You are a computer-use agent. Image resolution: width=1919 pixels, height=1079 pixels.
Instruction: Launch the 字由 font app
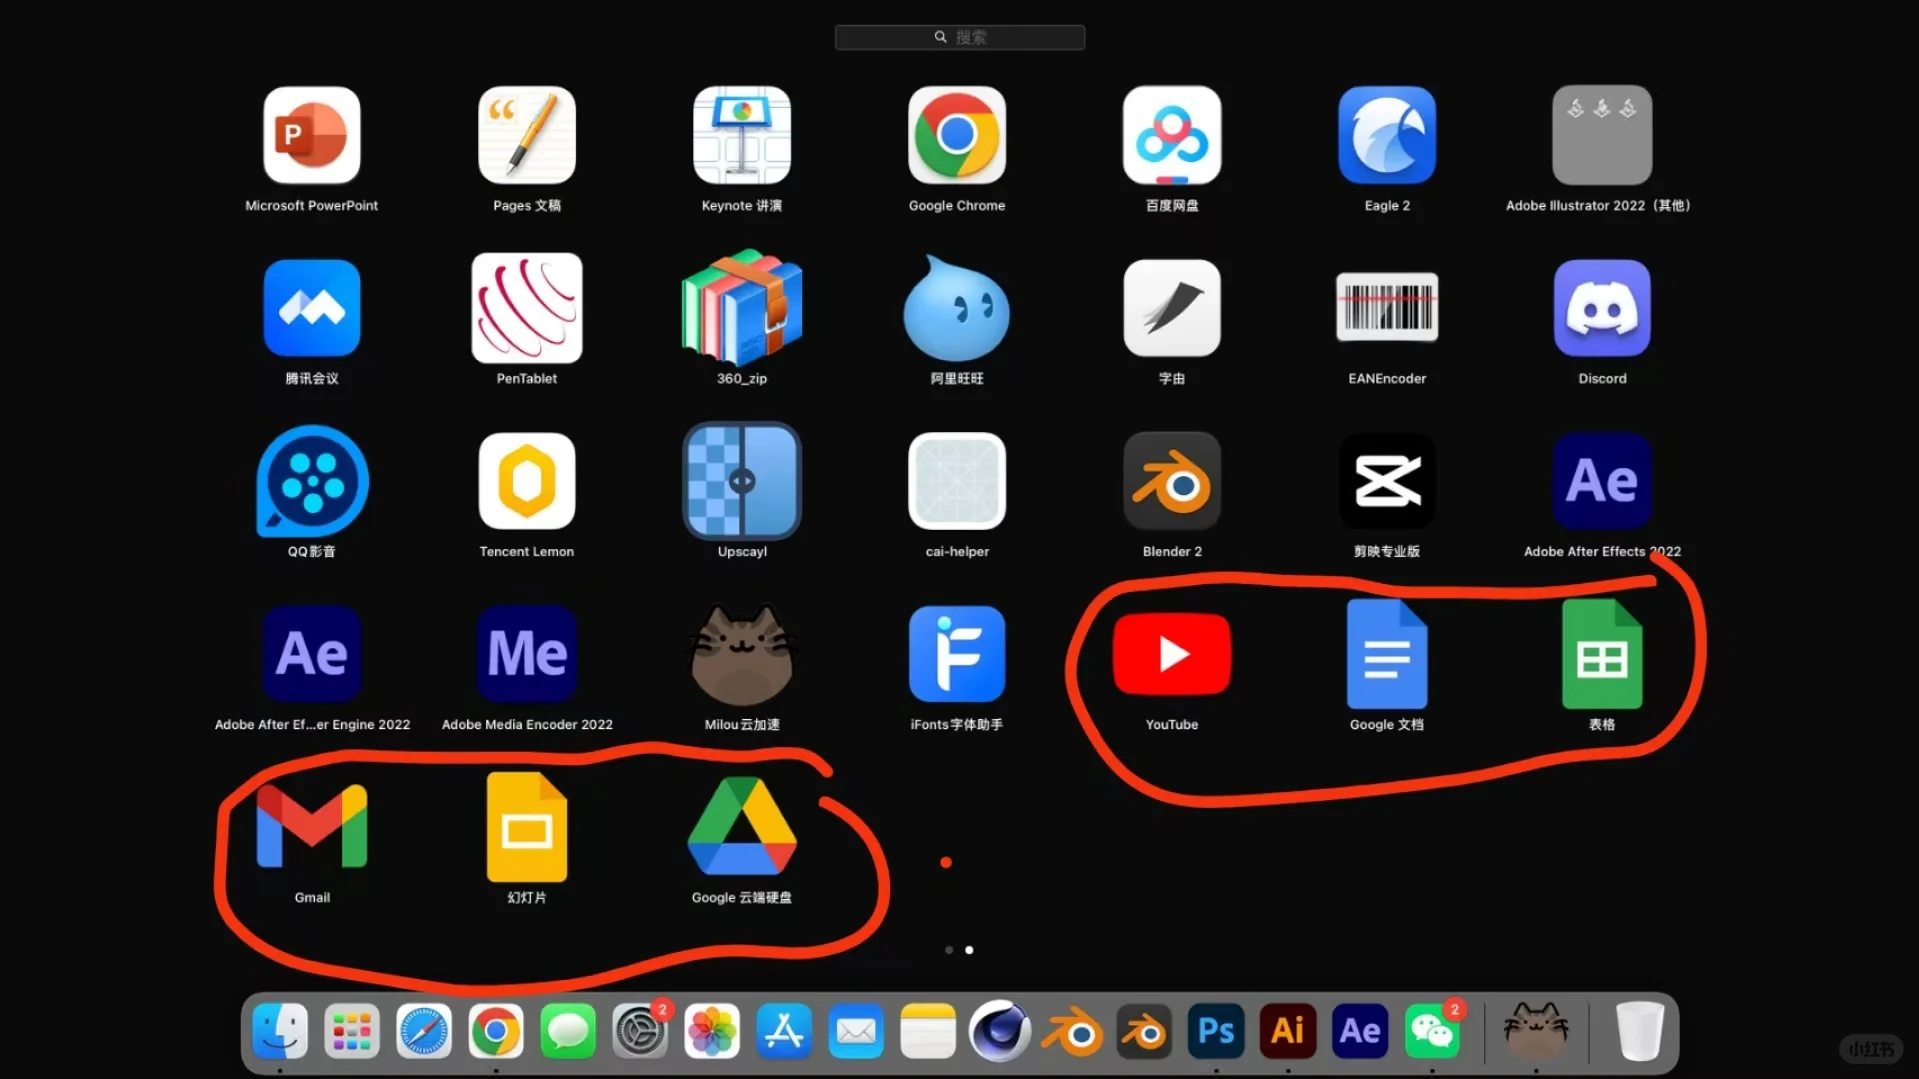pos(1172,309)
